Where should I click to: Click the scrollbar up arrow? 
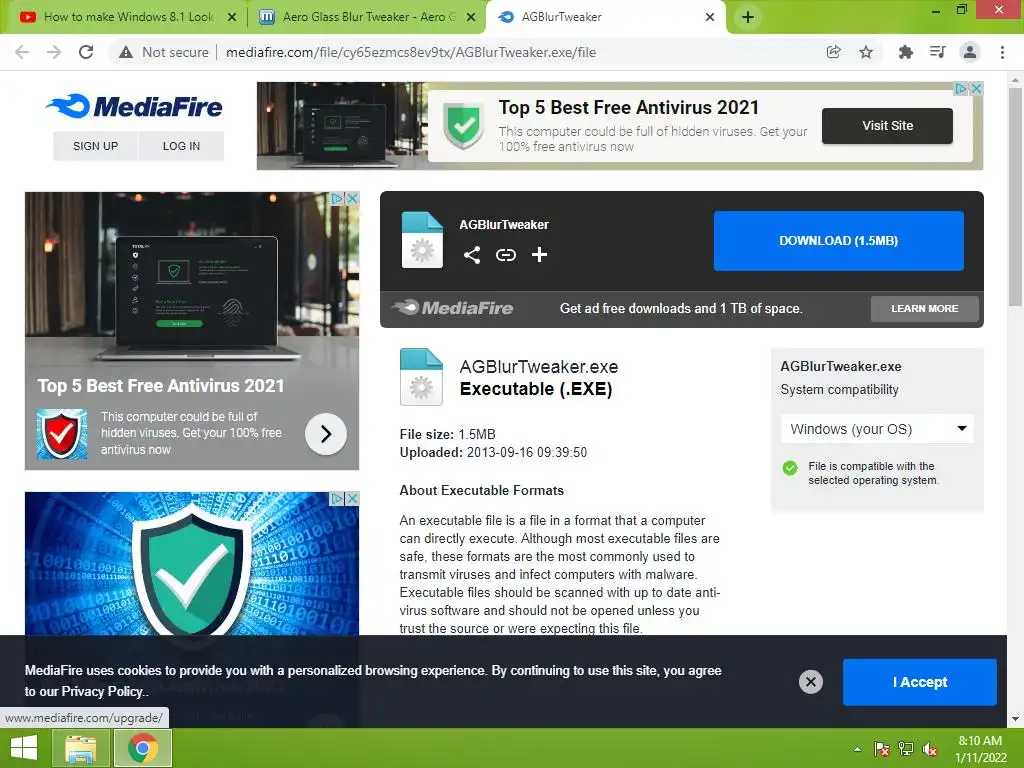pos(1015,80)
